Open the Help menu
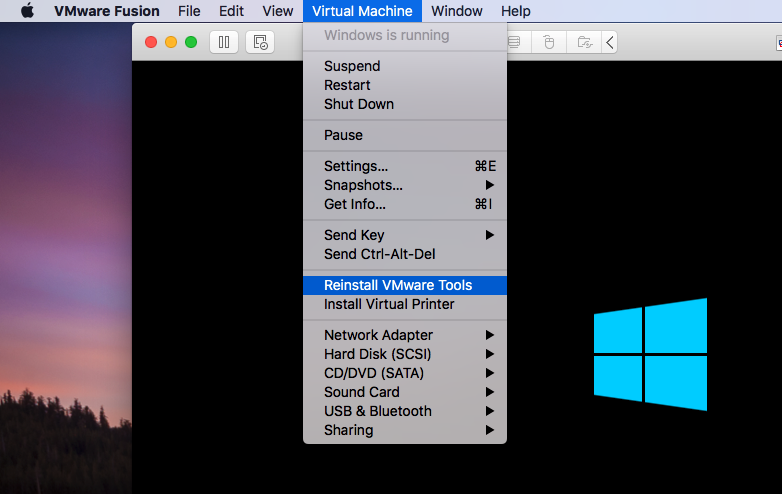The height and width of the screenshot is (494, 782). point(516,11)
